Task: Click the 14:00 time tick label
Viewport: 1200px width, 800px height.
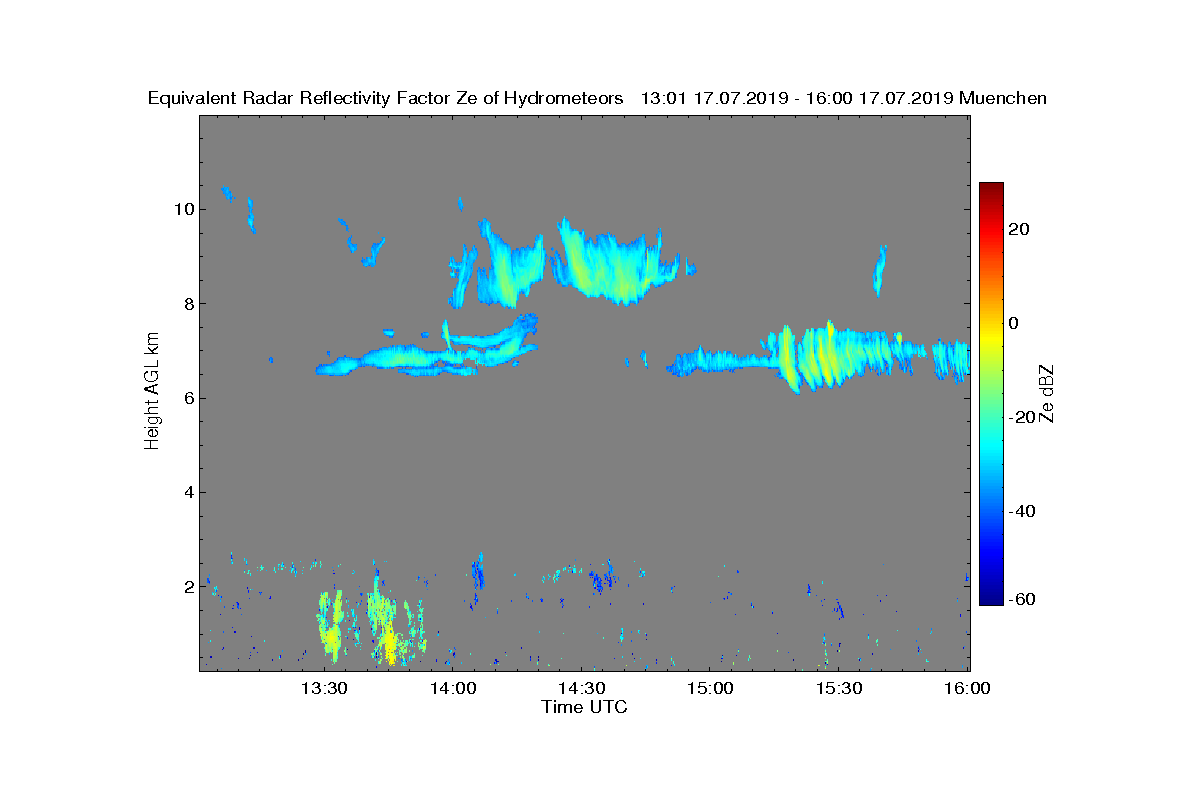Action: pyautogui.click(x=453, y=688)
